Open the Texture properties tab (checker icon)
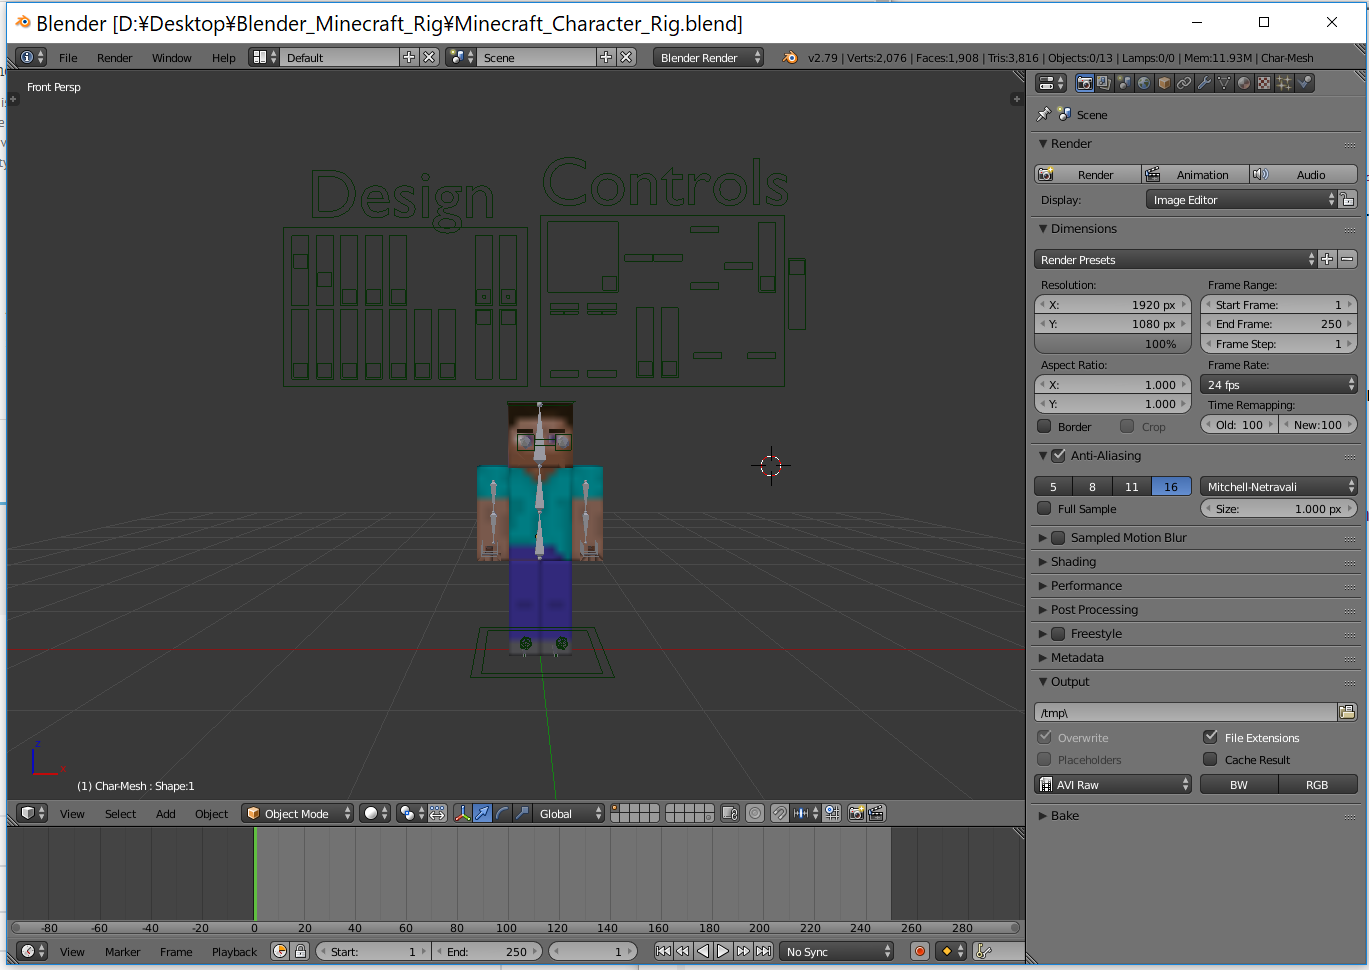The height and width of the screenshot is (970, 1369). (1264, 83)
